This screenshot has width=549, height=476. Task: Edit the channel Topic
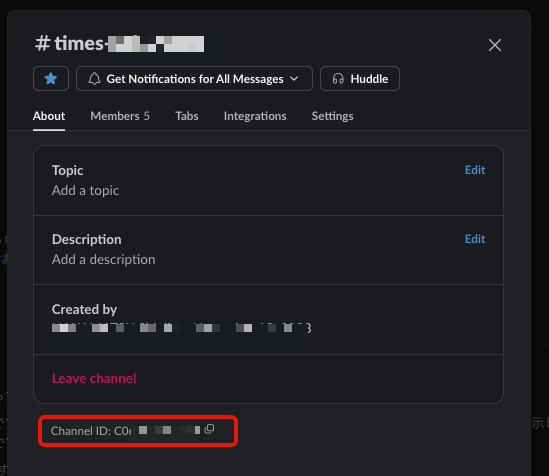[475, 170]
